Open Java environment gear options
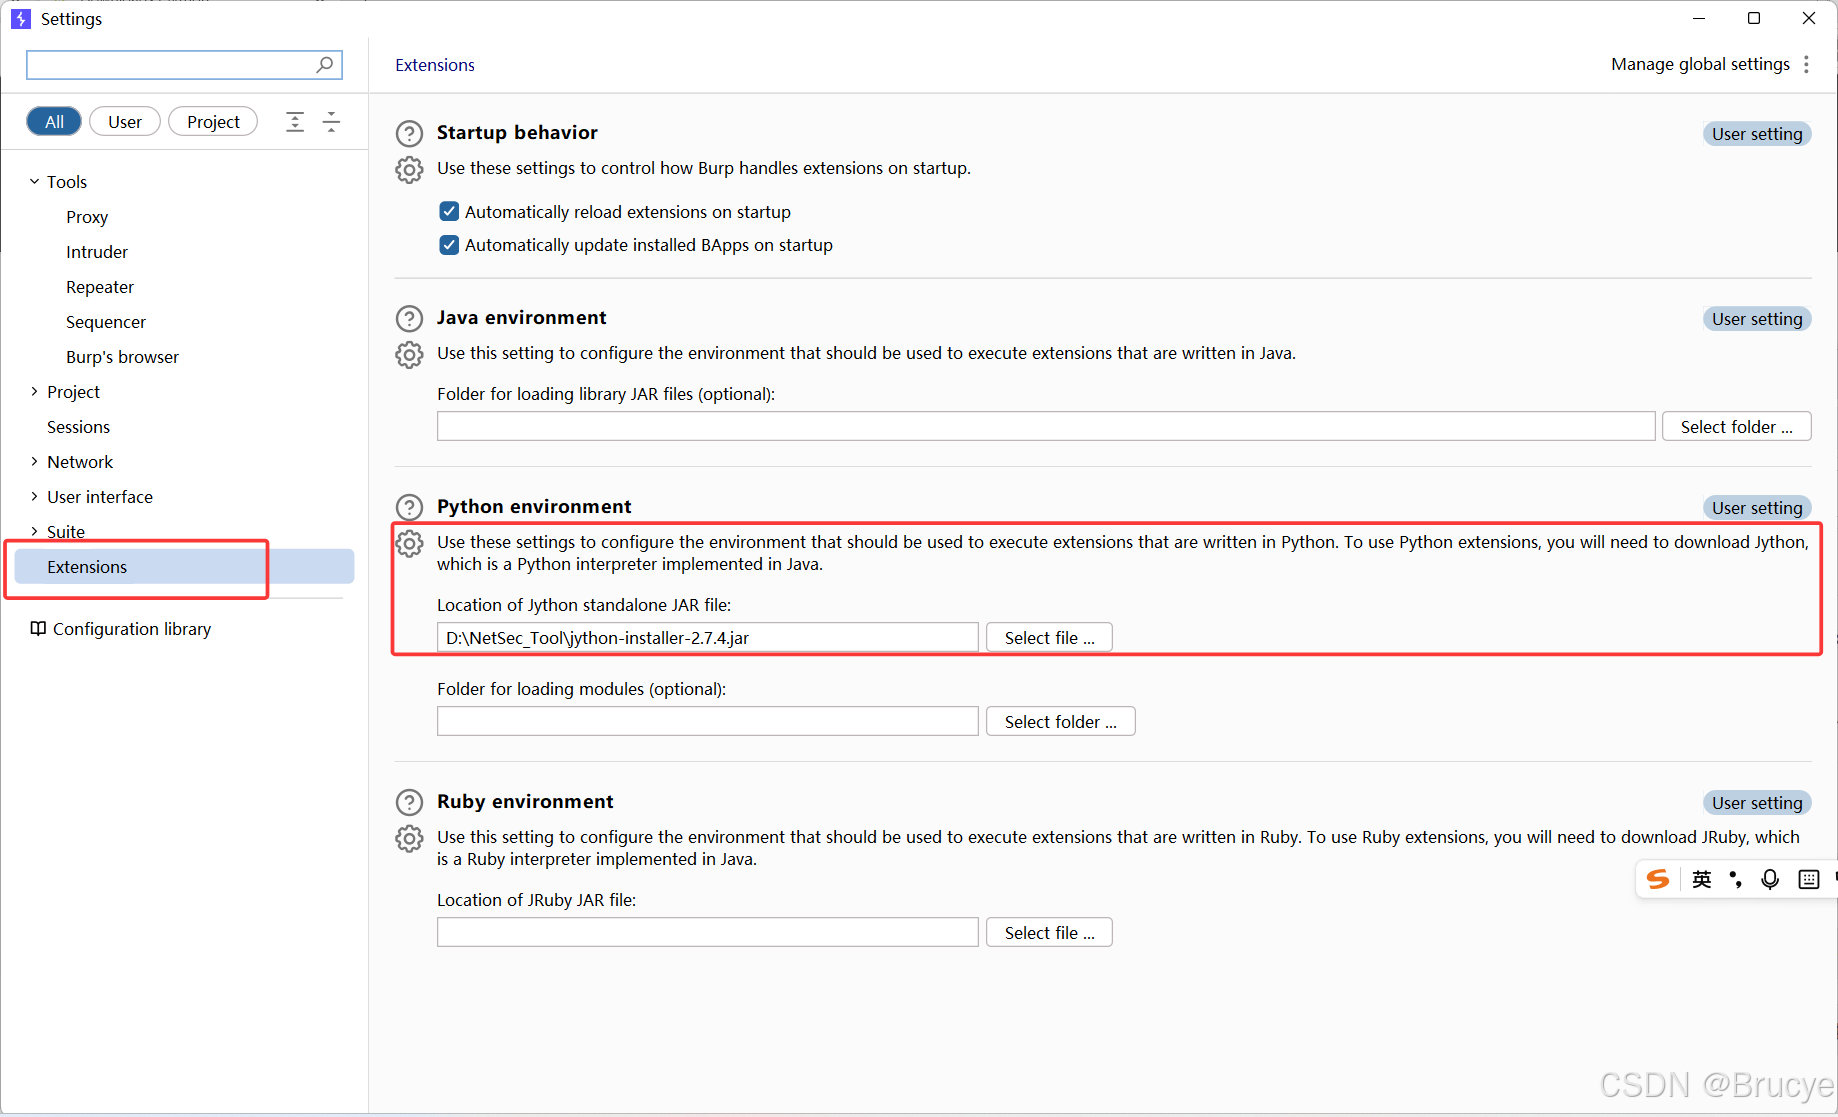The width and height of the screenshot is (1838, 1117). 409,354
